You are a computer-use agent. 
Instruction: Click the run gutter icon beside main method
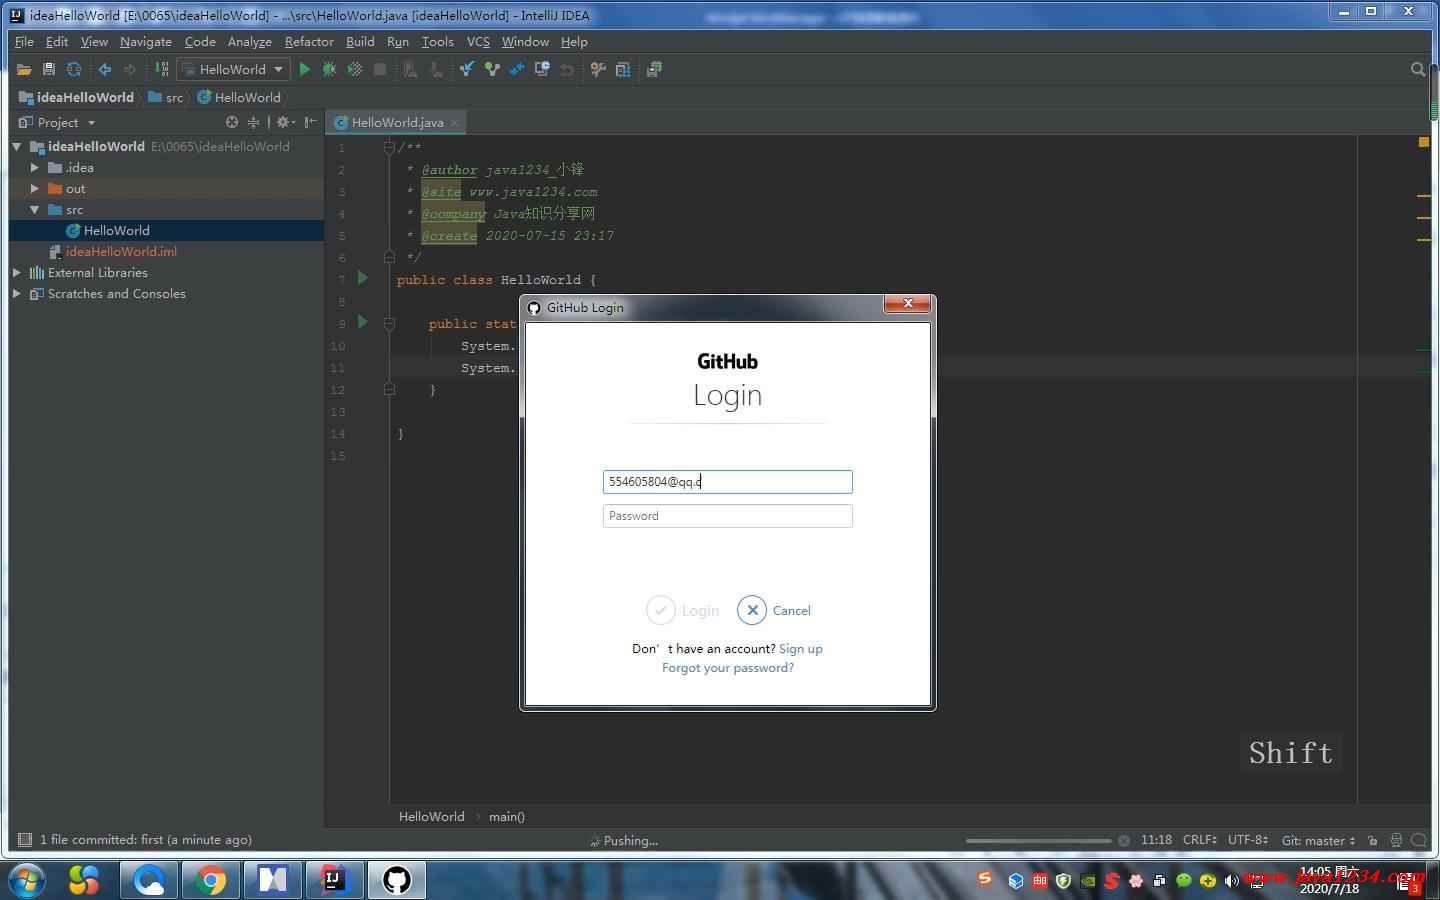pos(363,322)
